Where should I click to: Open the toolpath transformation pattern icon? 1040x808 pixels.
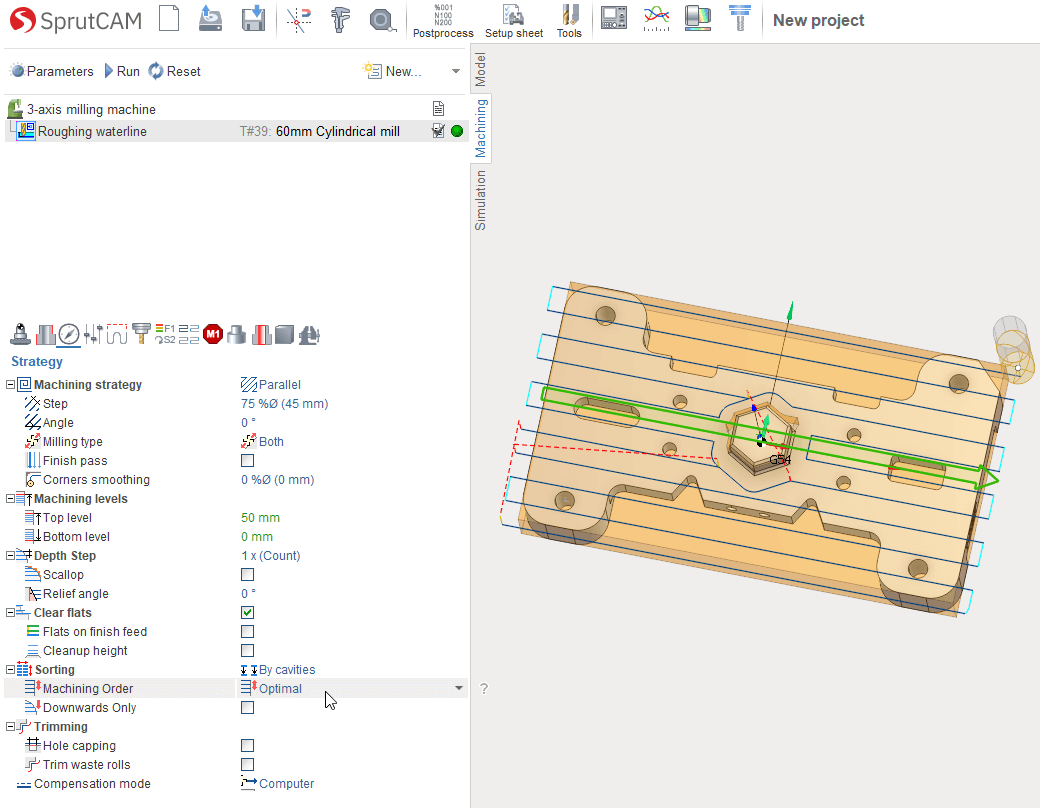click(189, 334)
